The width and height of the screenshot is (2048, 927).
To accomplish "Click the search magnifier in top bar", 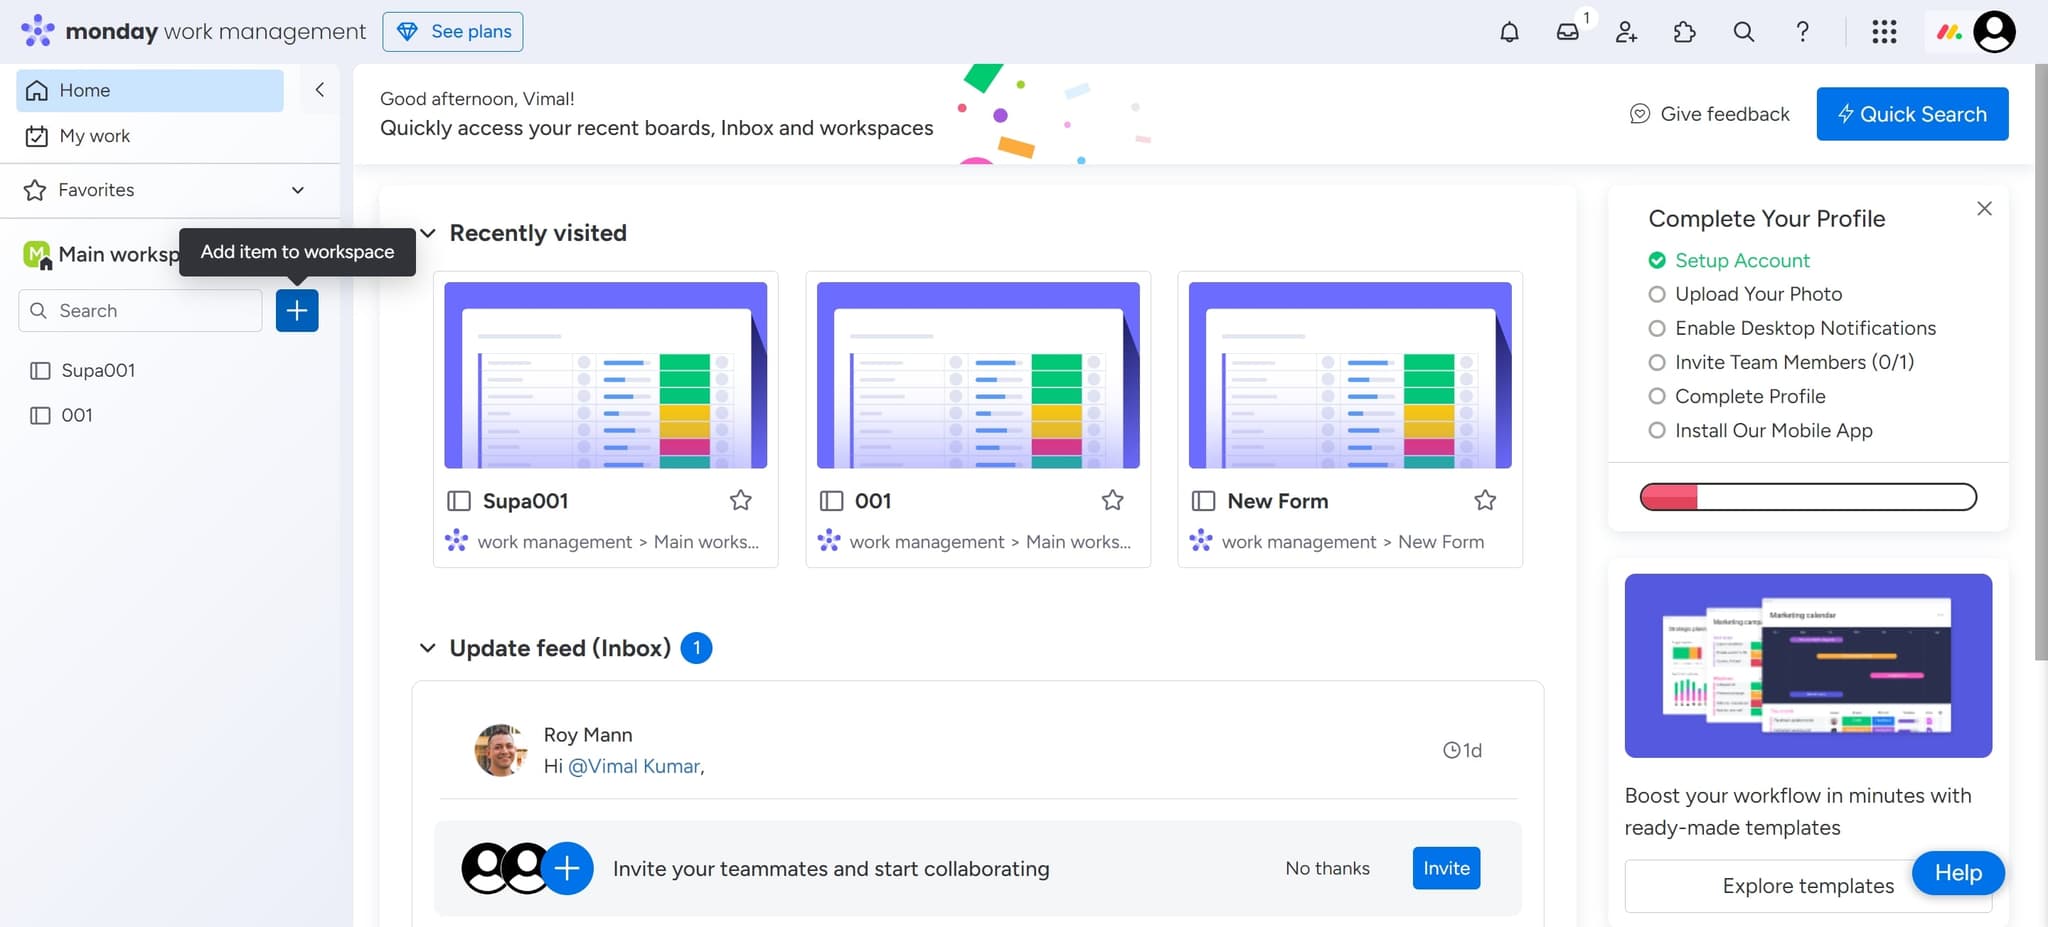I will tap(1743, 32).
